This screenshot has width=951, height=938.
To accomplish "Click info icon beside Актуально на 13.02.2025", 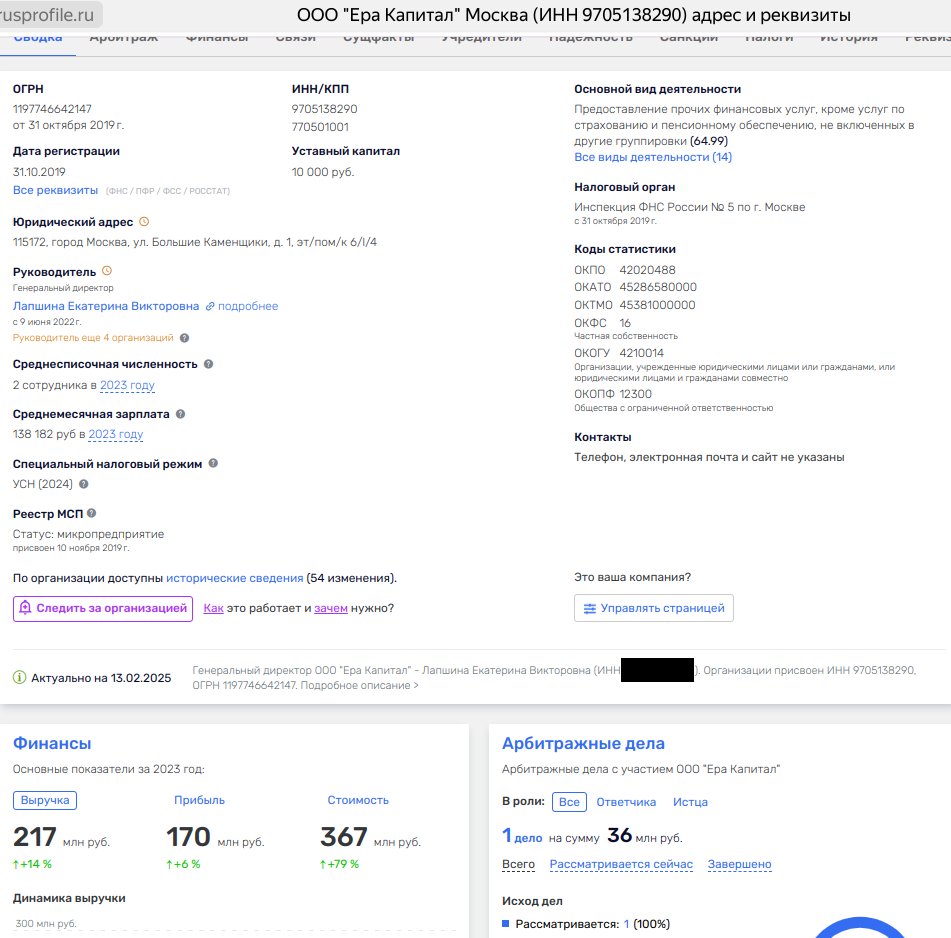I will (x=19, y=677).
